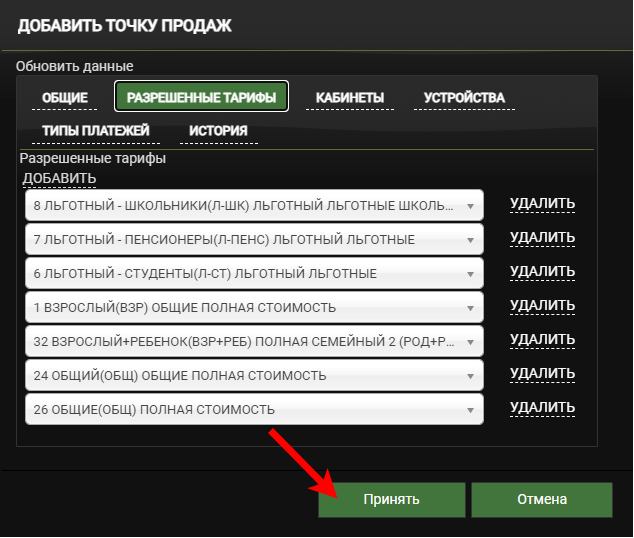
Task: Open the 24 ОБЩИЙ(ОБЩ) tariff dropdown
Action: (x=254, y=375)
